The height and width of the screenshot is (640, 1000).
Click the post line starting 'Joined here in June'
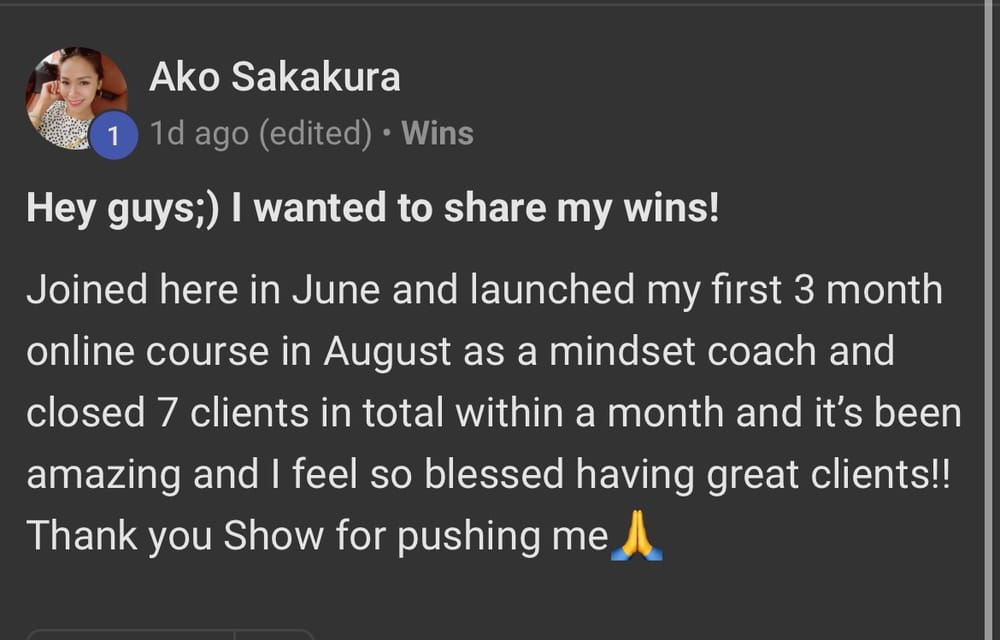[x=485, y=290]
